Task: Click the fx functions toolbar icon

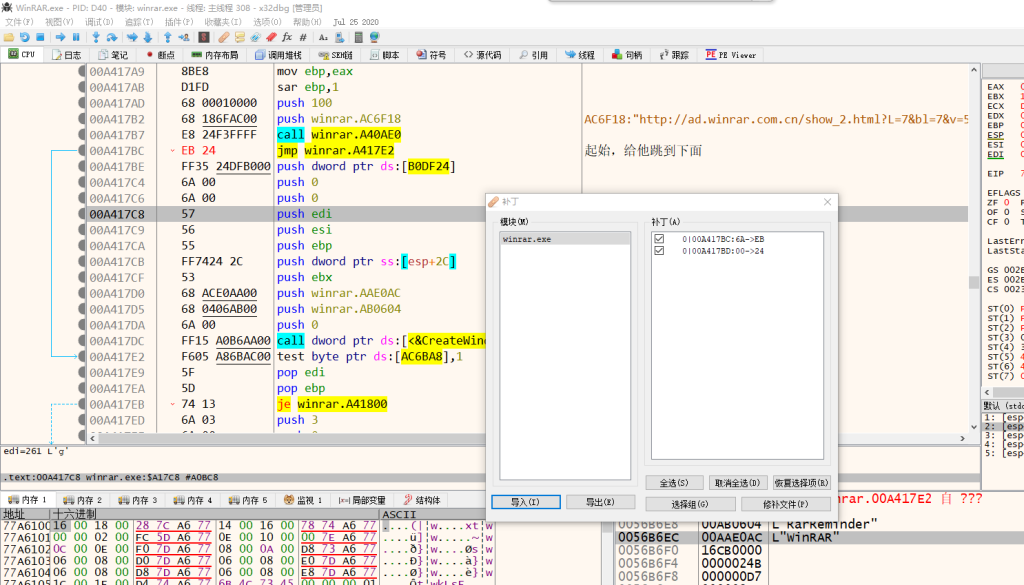Action: click(x=286, y=37)
